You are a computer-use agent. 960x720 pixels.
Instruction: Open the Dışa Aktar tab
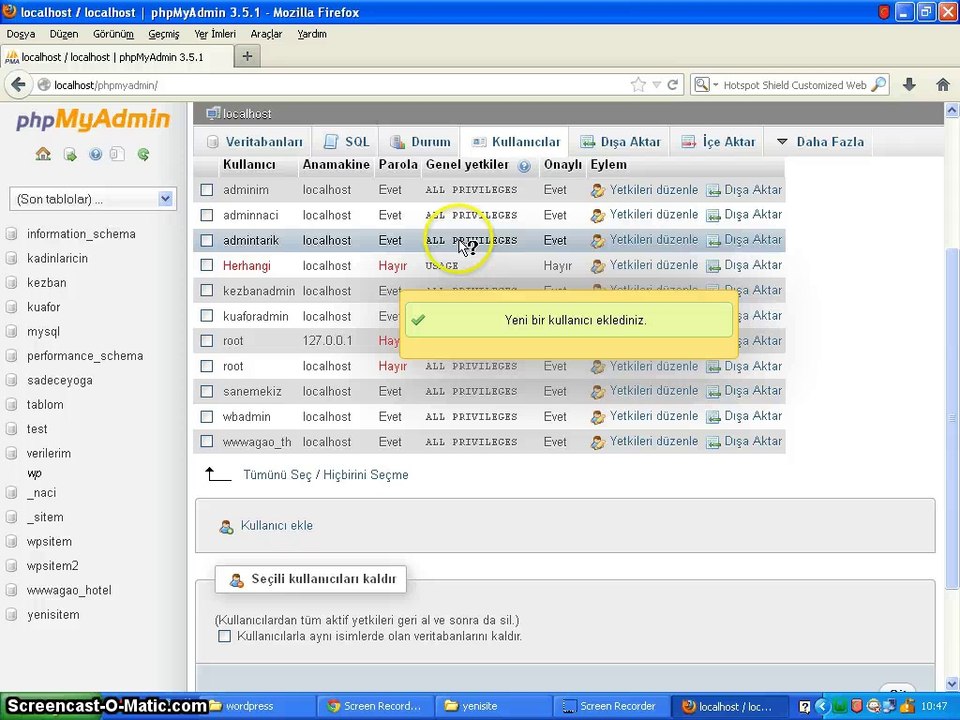coord(620,142)
